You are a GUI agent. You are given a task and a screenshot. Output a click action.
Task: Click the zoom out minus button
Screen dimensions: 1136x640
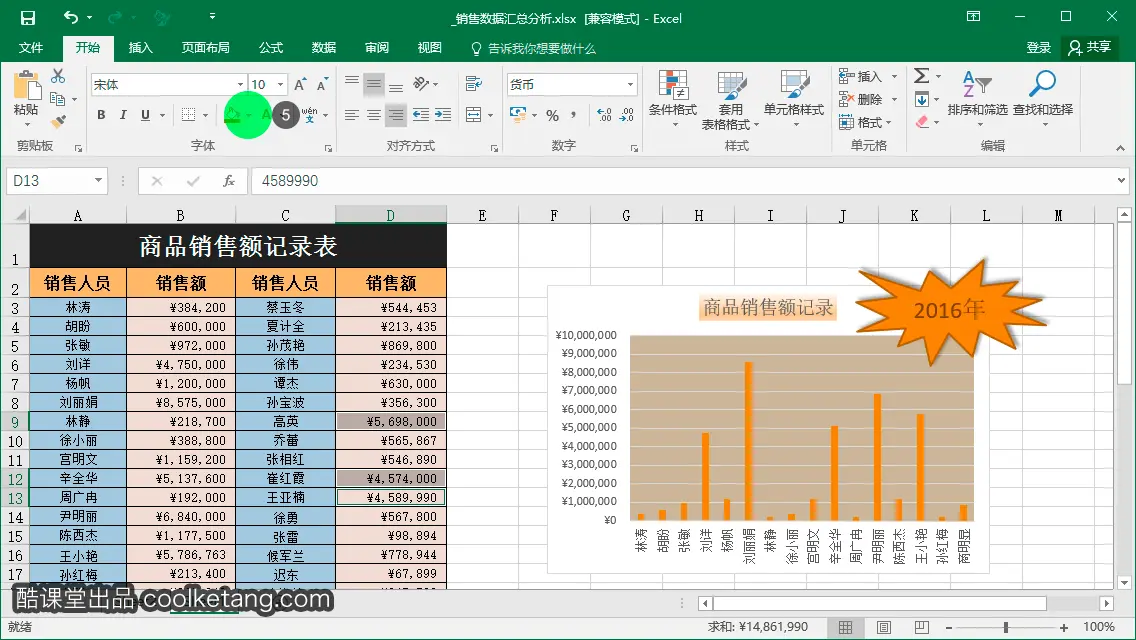[949, 628]
